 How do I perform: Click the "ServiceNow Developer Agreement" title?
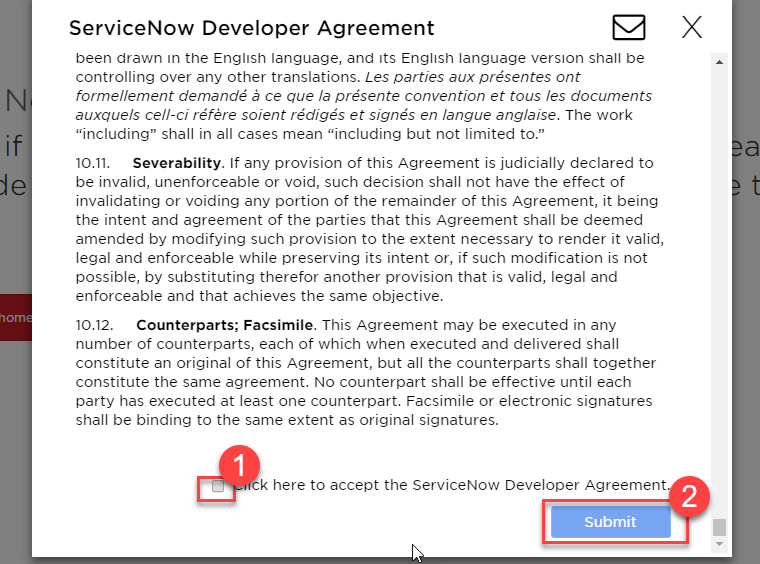[x=252, y=28]
